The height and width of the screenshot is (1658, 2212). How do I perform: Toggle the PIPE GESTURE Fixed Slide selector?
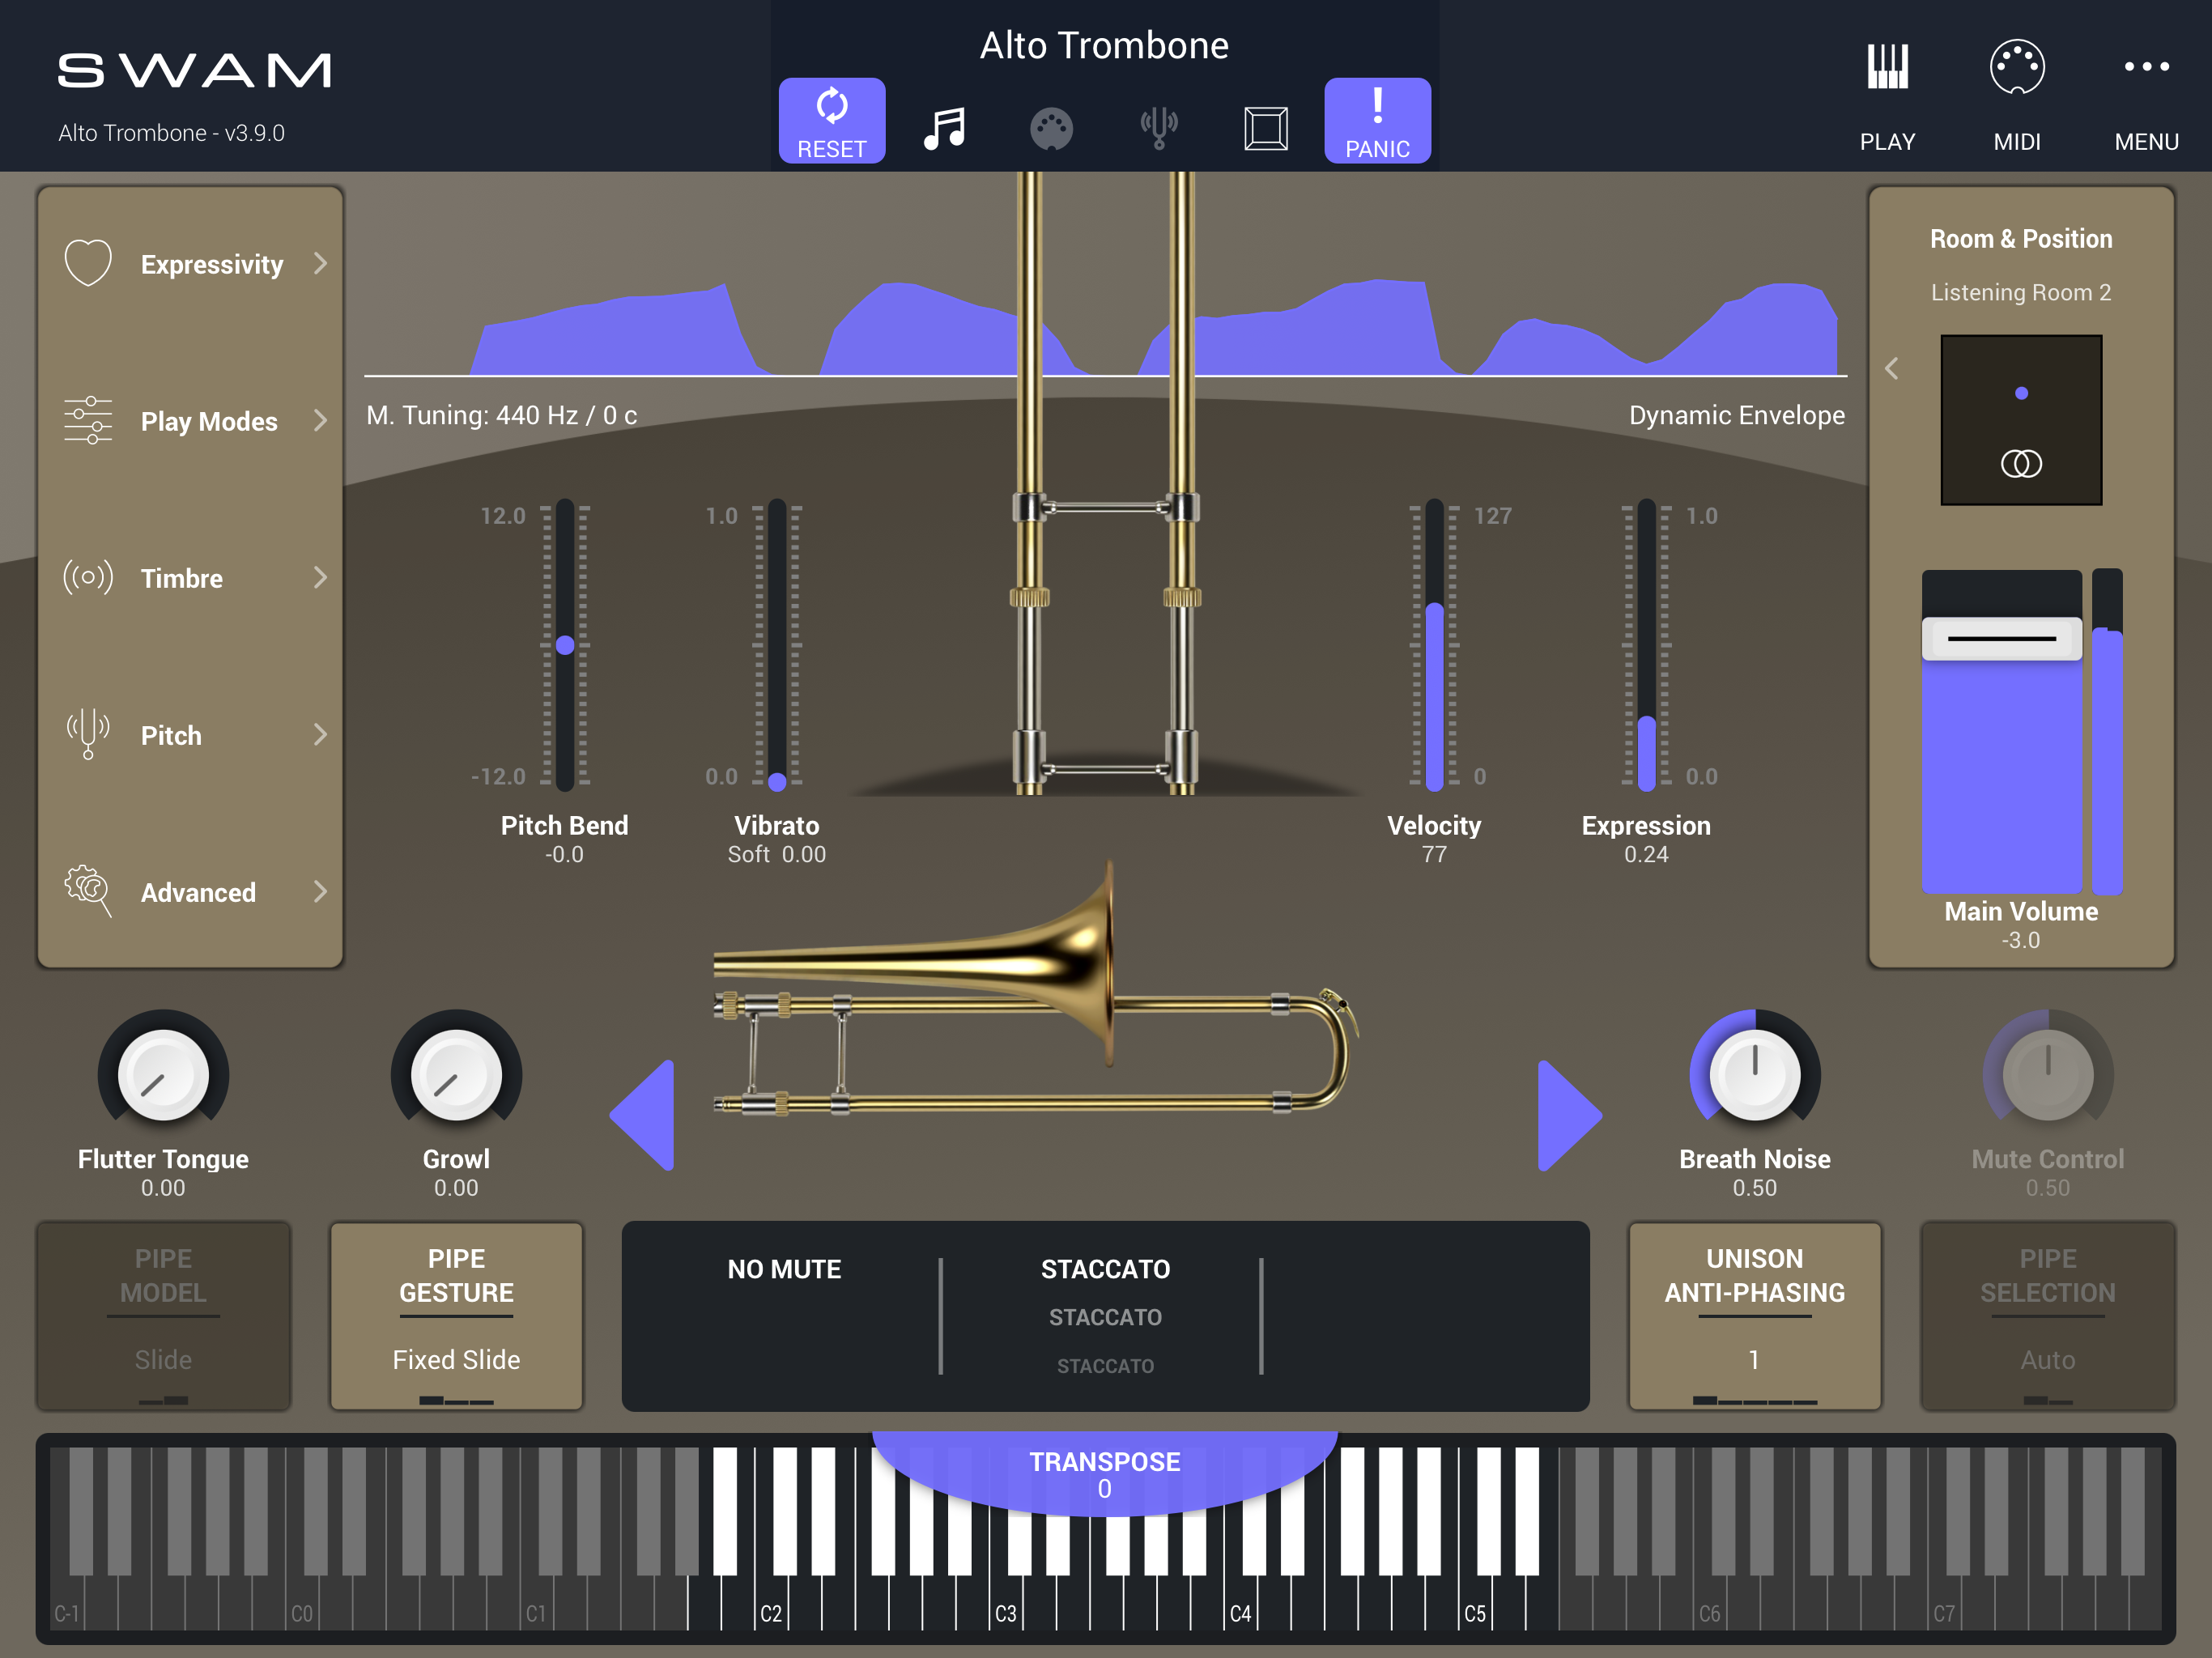click(456, 1316)
